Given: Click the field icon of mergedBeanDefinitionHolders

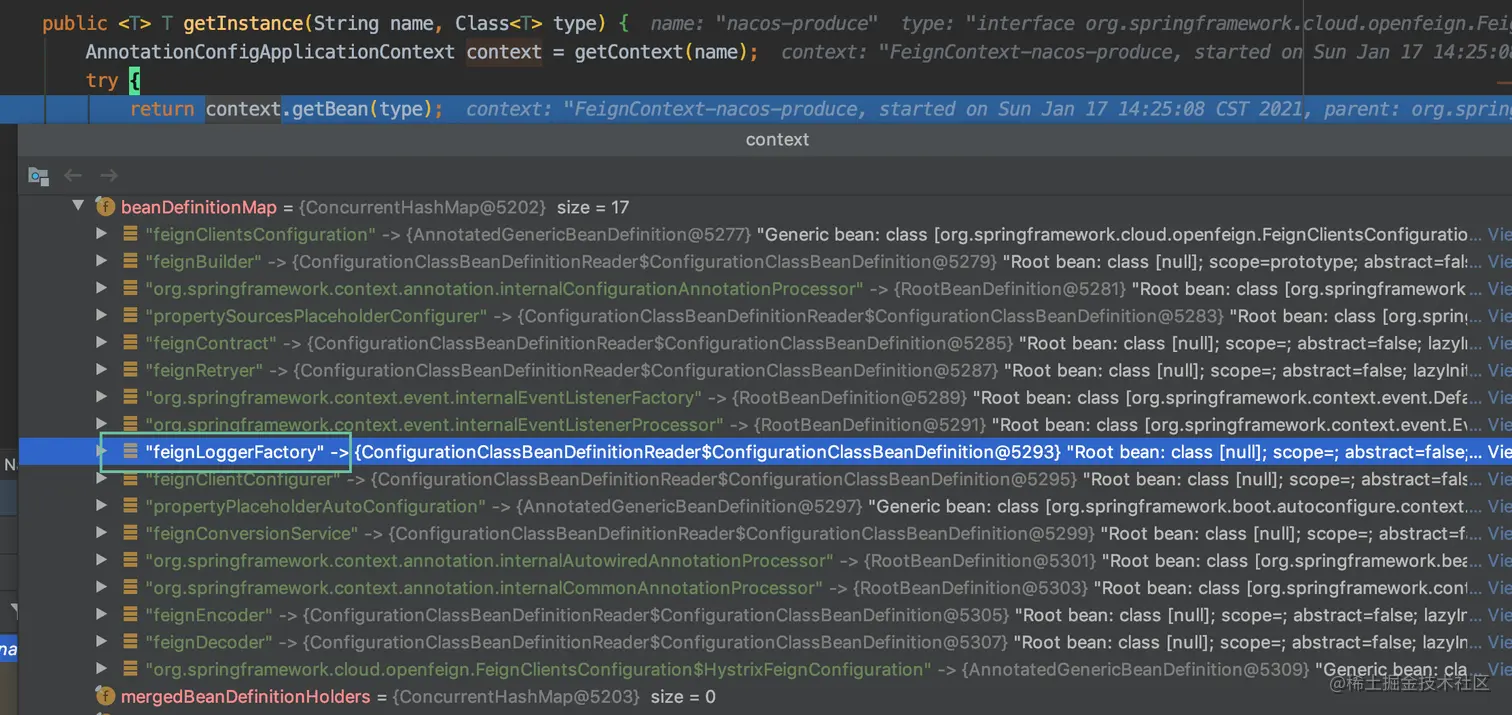Looking at the screenshot, I should (x=105, y=696).
